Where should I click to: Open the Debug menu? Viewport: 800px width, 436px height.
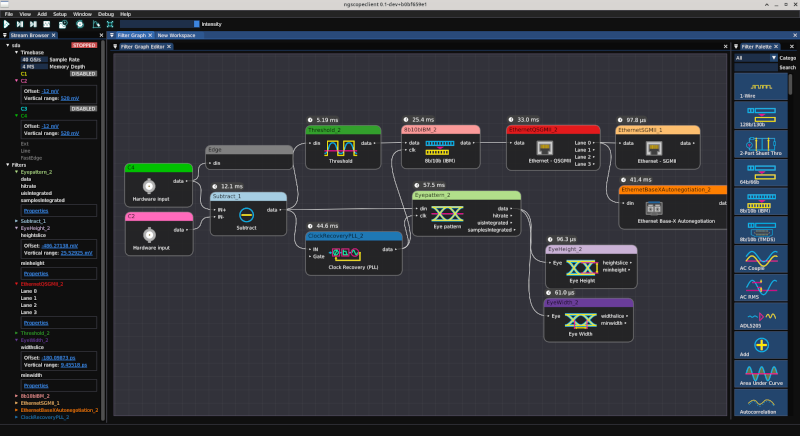[x=106, y=14]
